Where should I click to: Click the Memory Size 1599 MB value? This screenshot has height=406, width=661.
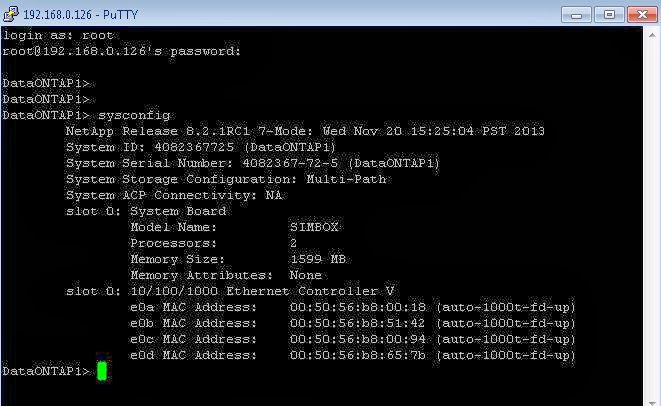pyautogui.click(x=318, y=259)
